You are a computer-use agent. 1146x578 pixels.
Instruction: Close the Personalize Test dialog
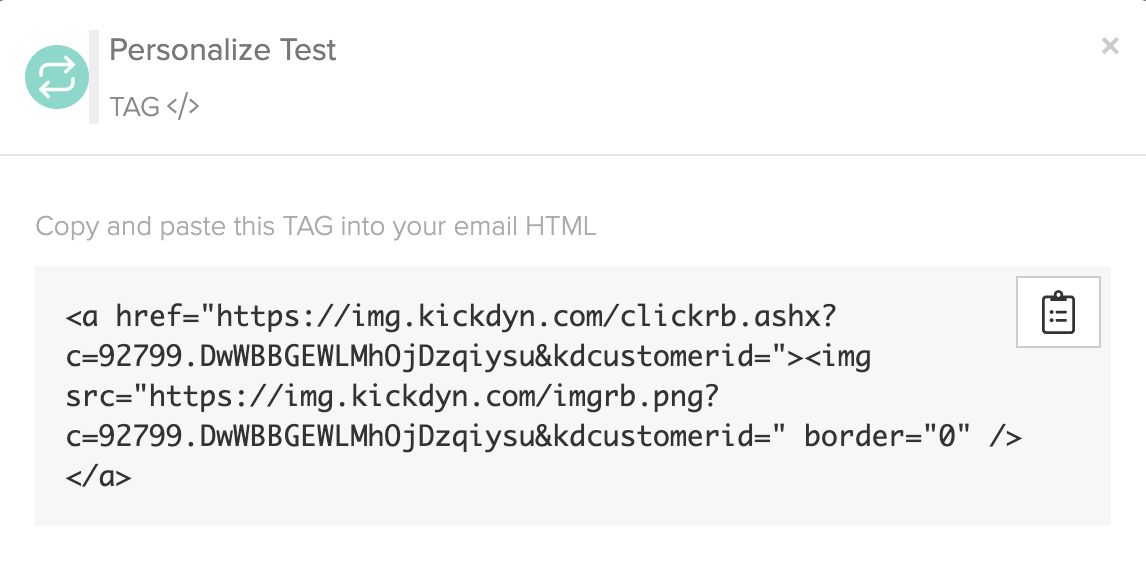[1109, 46]
